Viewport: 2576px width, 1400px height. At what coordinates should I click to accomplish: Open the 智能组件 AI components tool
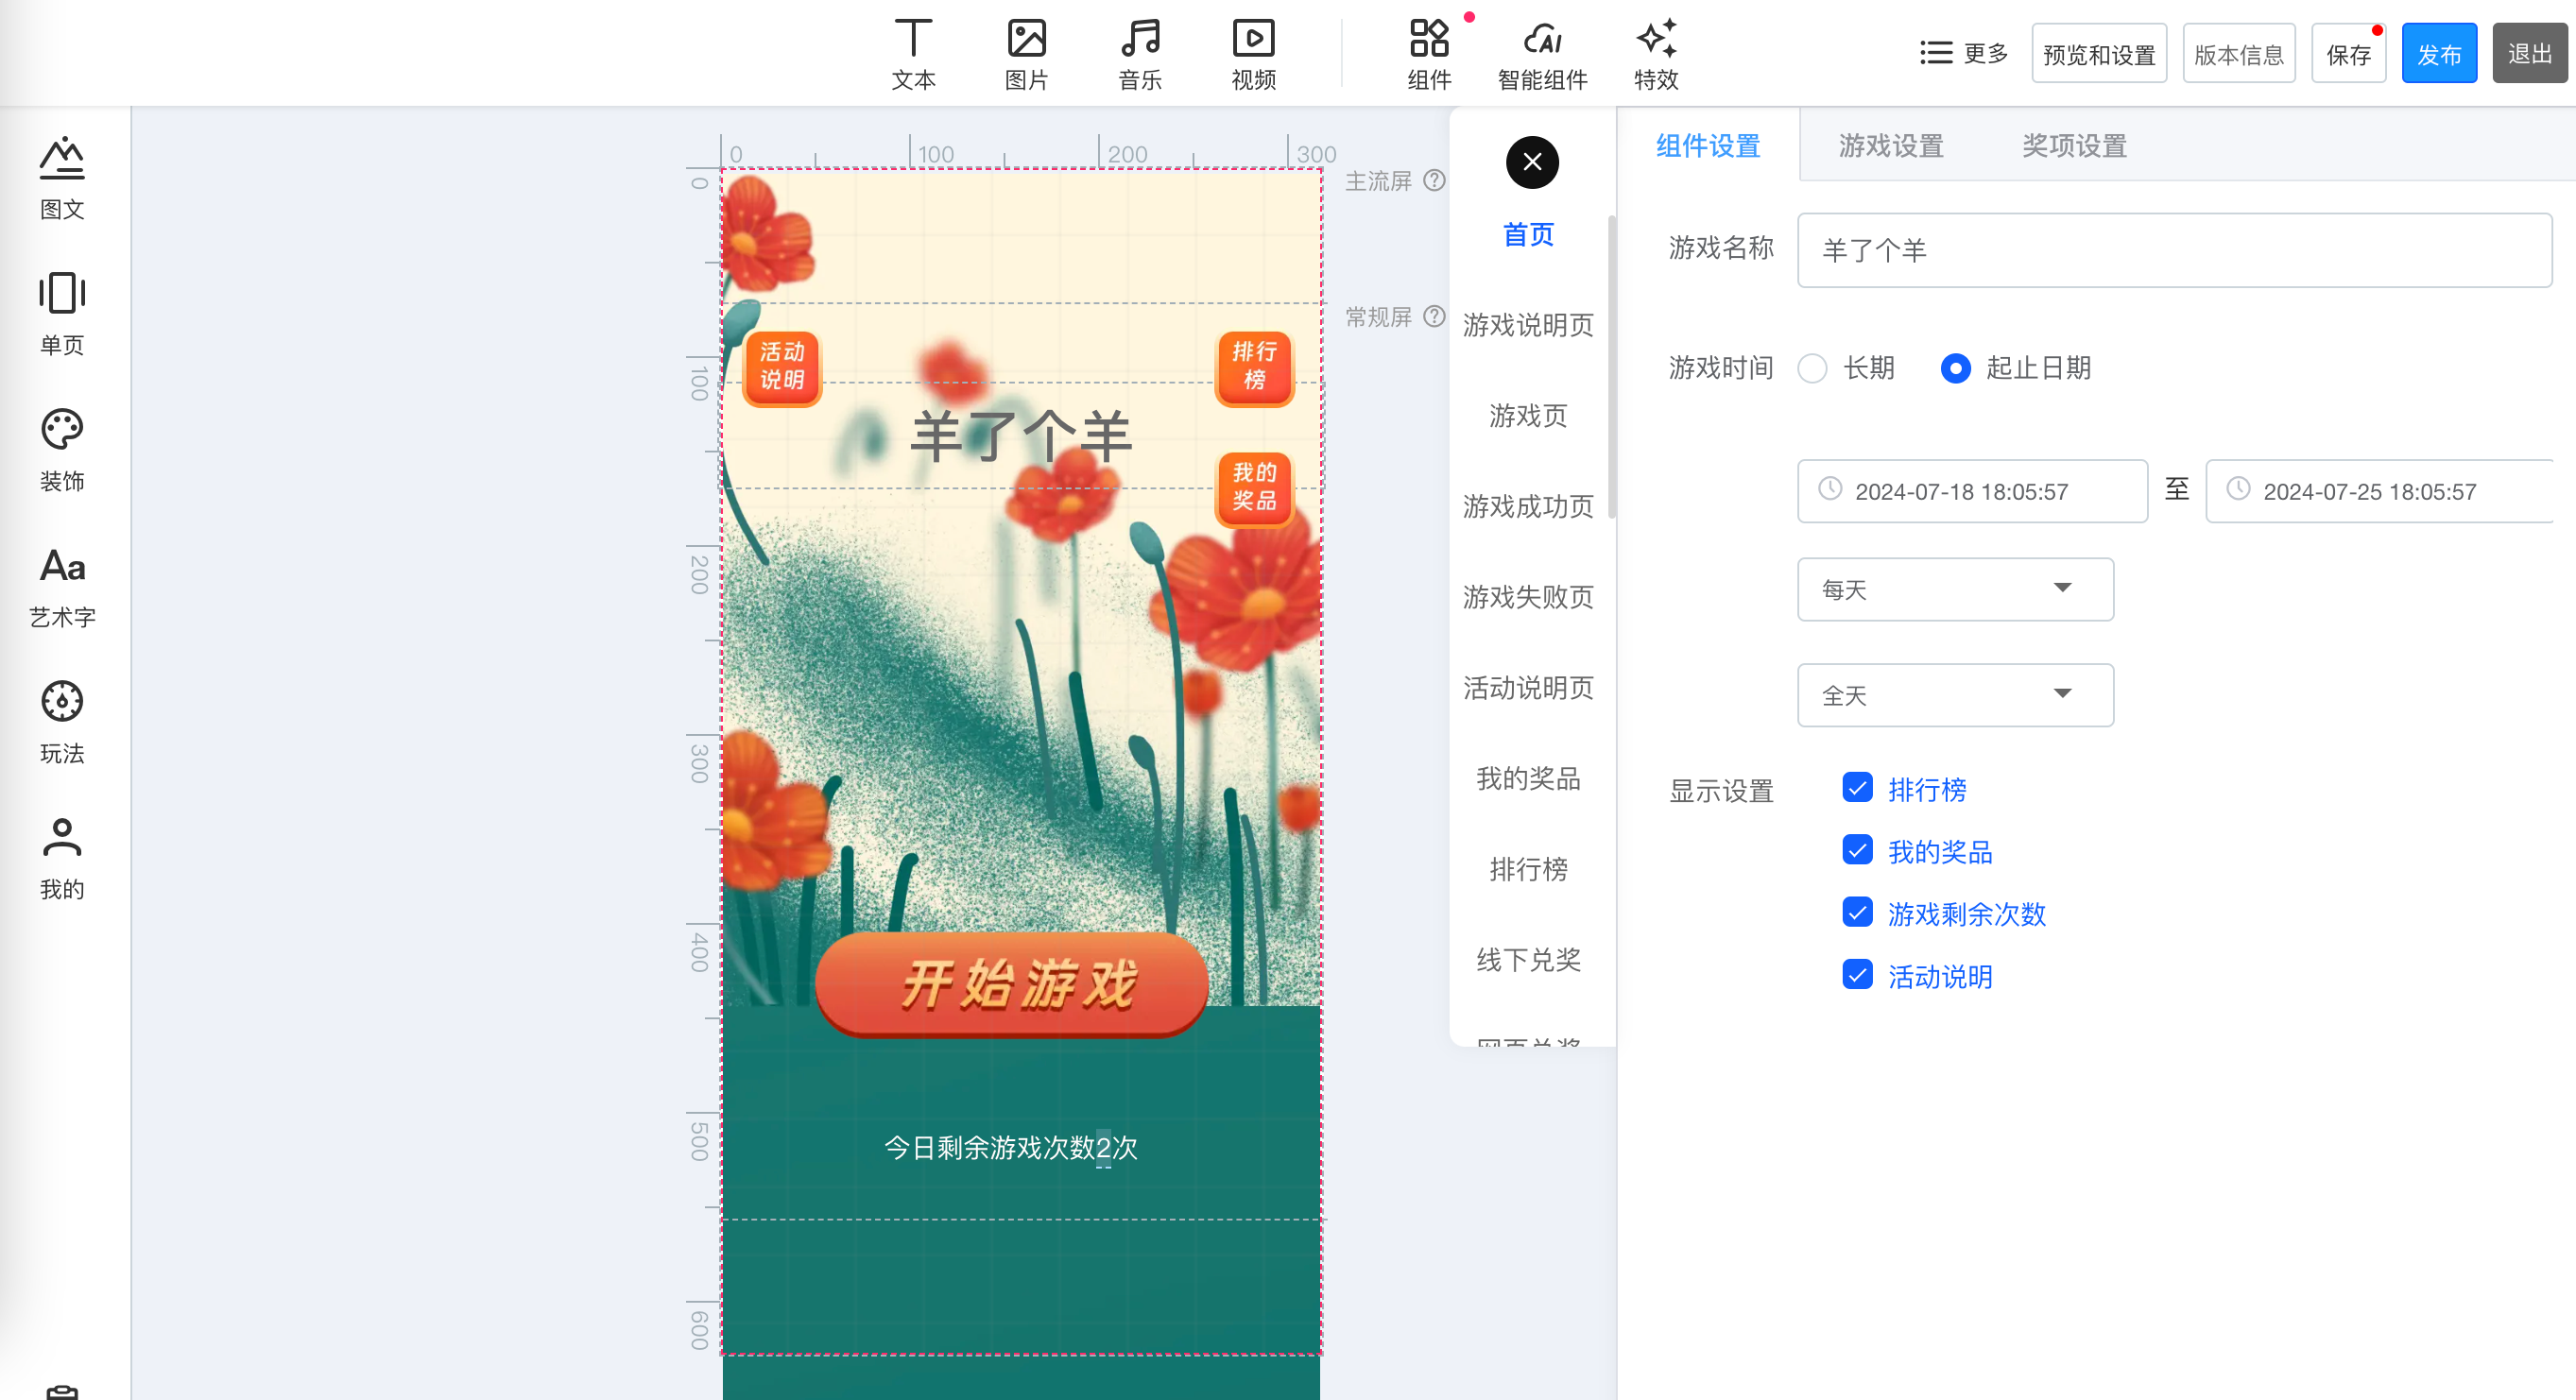pyautogui.click(x=1542, y=55)
